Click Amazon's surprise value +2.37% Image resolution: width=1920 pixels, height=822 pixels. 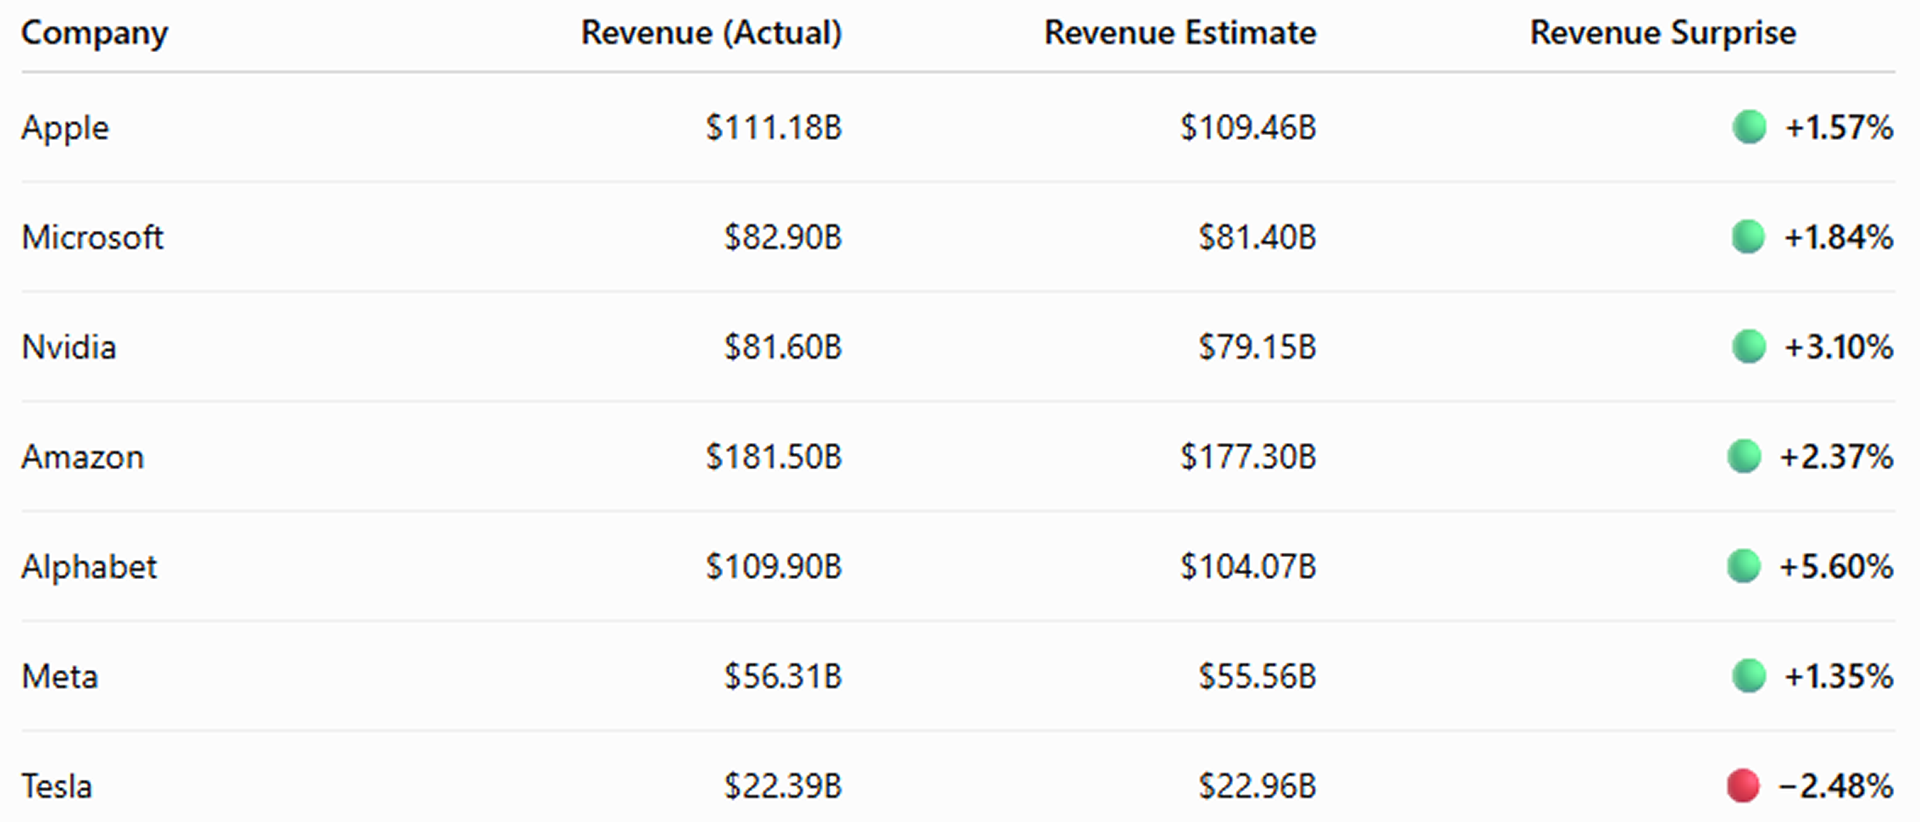coord(1836,457)
